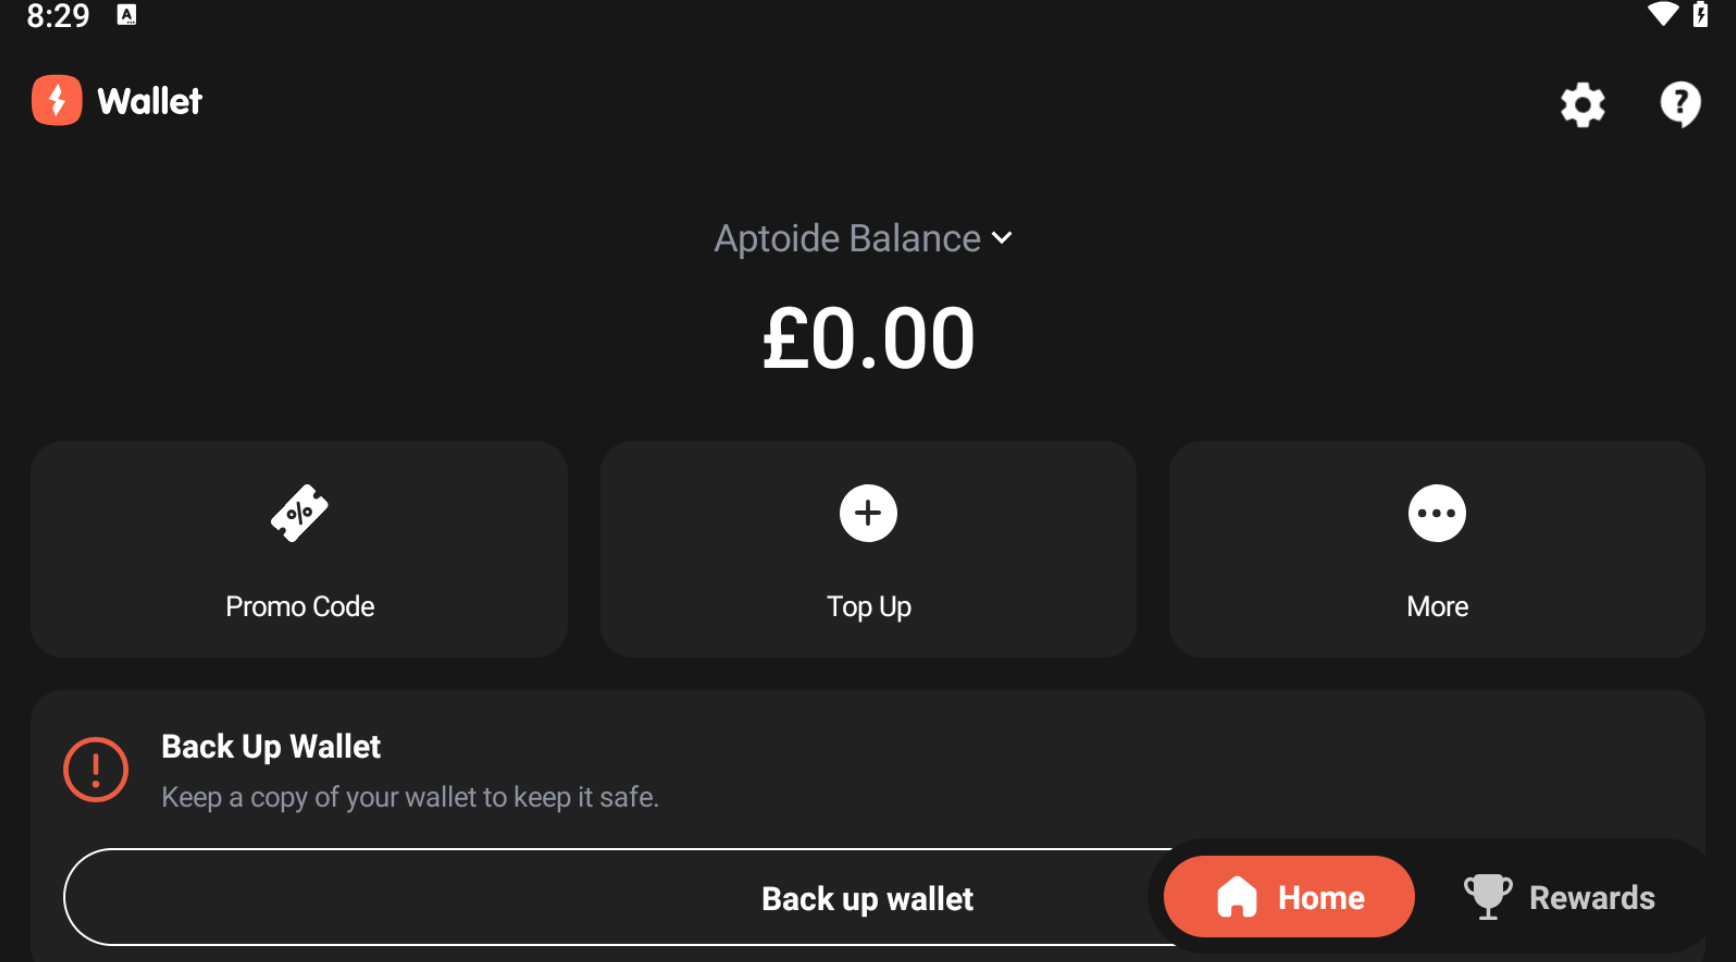1736x962 pixels.
Task: Tap the promo code ticket icon
Action: 299,513
